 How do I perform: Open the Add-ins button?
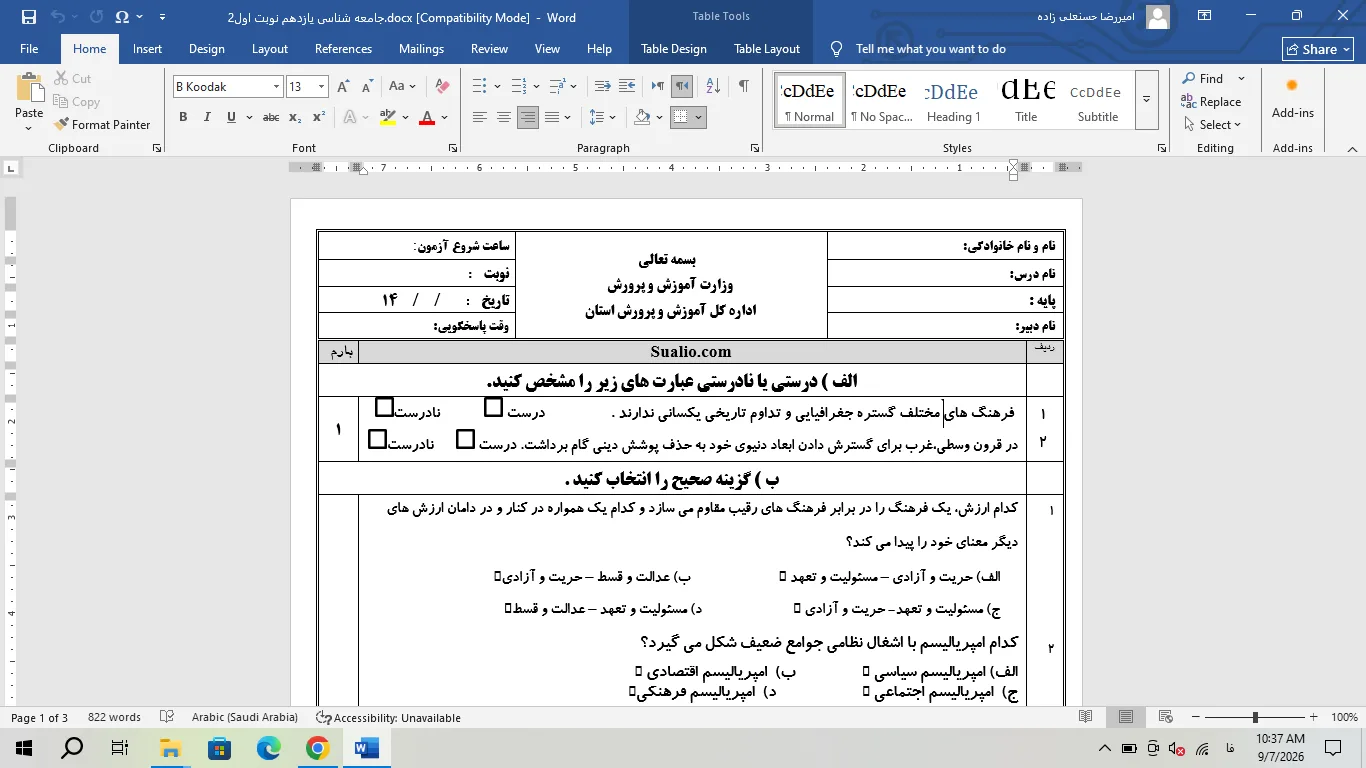[1292, 98]
